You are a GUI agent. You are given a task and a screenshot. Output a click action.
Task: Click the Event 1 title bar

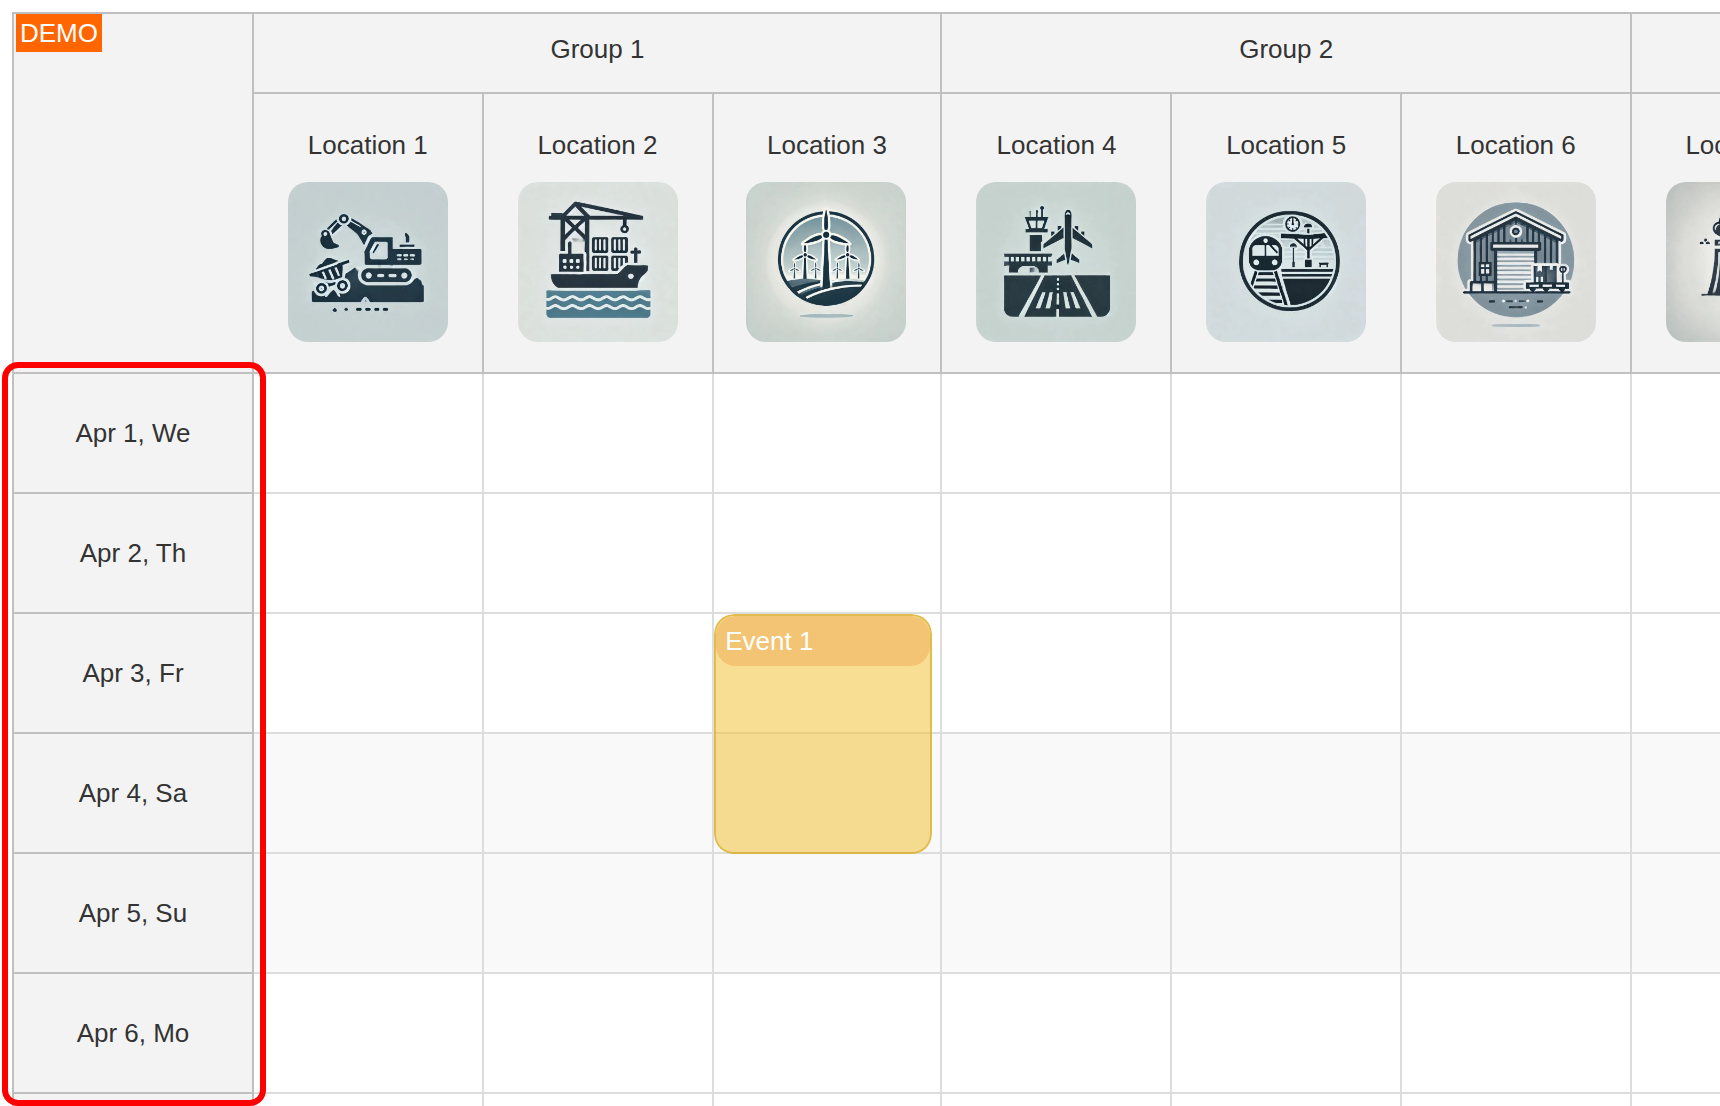click(x=822, y=641)
